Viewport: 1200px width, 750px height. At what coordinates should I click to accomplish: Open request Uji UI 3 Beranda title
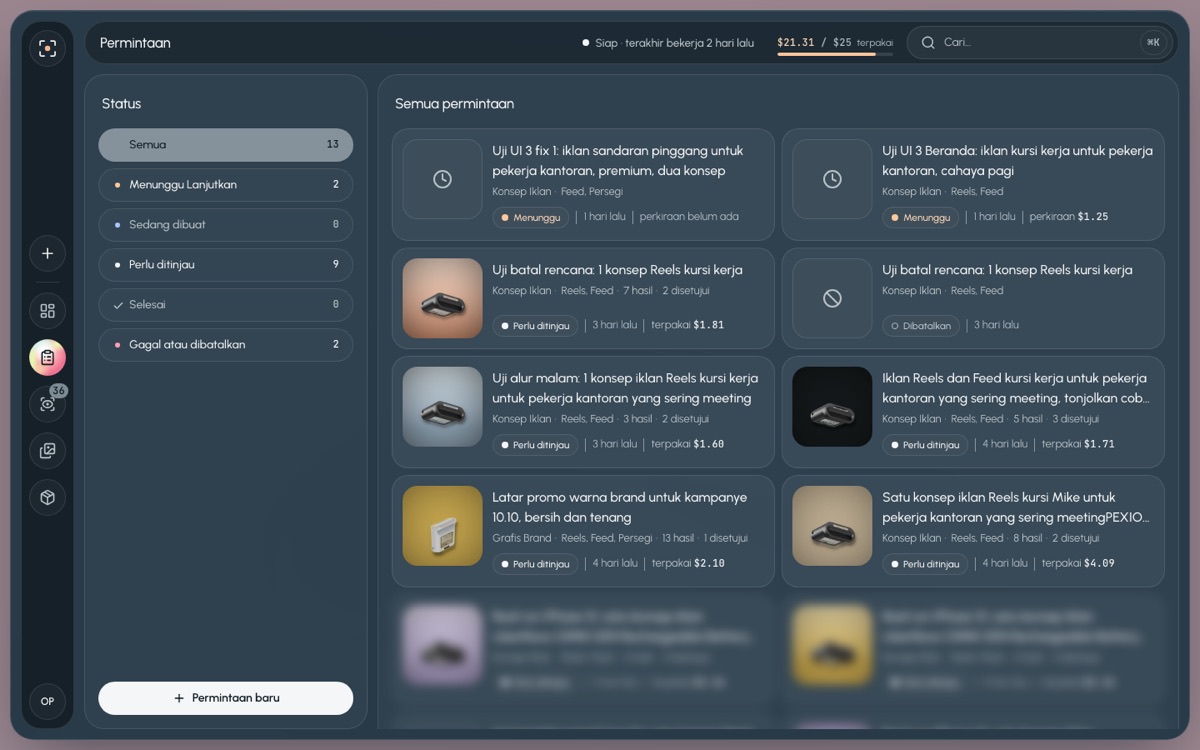pos(1017,161)
